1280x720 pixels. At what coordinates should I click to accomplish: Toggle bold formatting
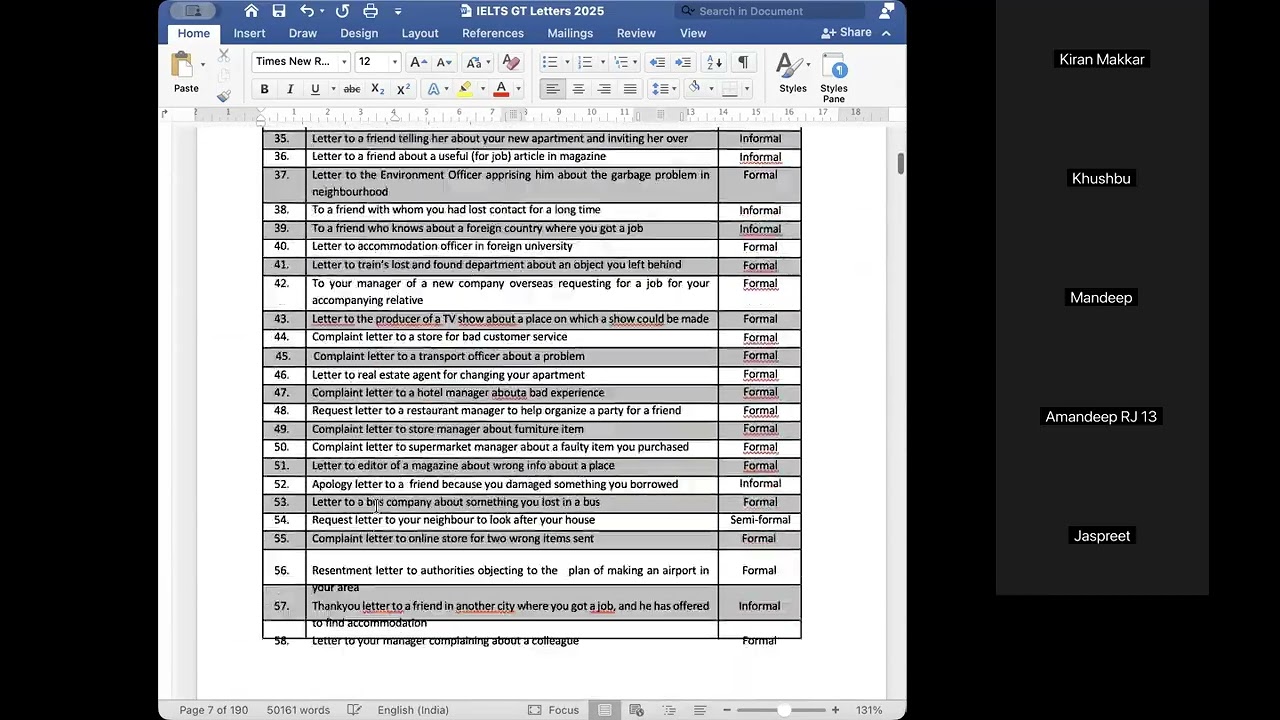(264, 89)
